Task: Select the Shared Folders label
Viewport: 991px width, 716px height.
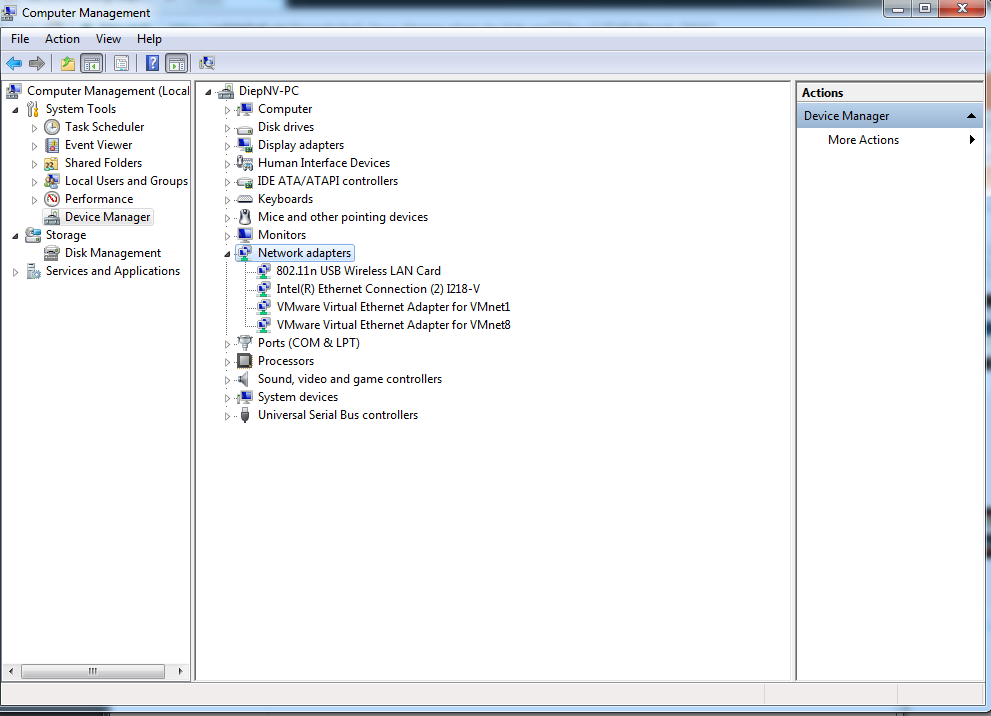Action: click(103, 163)
